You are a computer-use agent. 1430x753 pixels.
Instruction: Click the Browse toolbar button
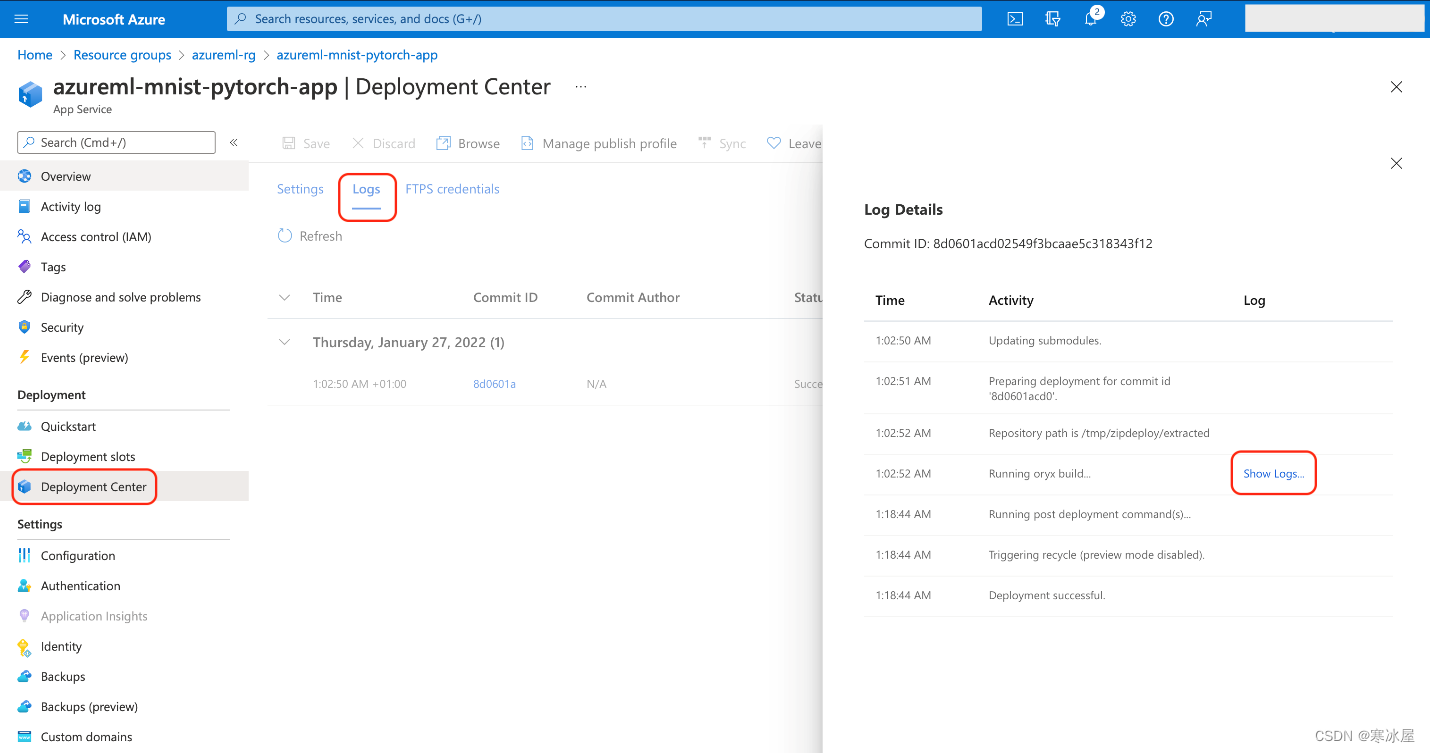coord(468,143)
